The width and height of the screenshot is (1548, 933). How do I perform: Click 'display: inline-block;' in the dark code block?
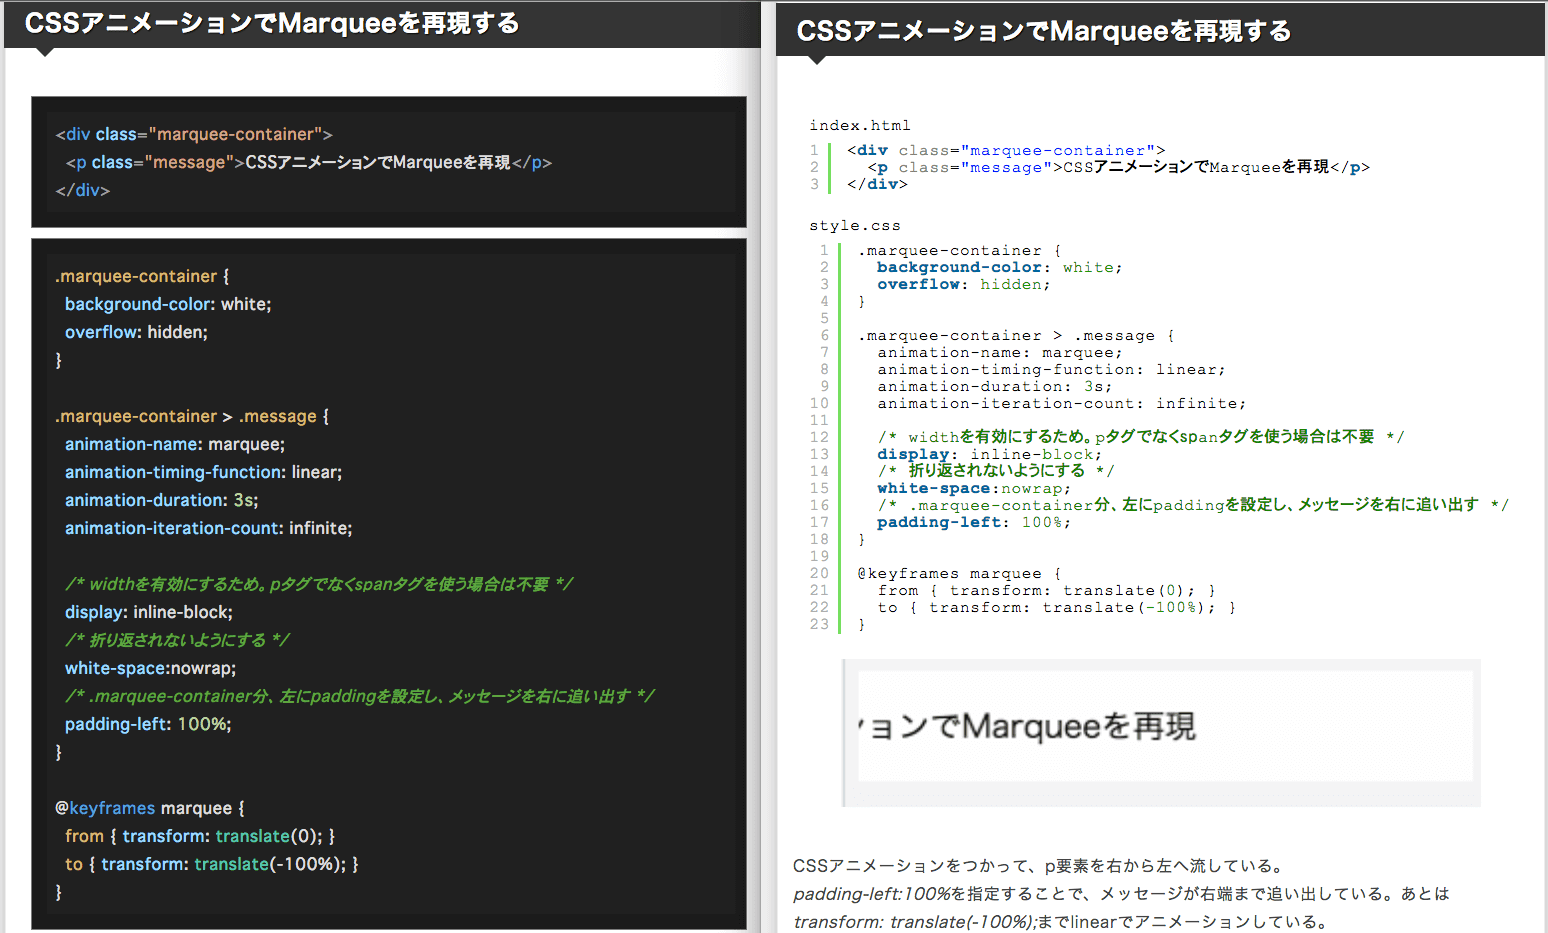[x=149, y=612]
